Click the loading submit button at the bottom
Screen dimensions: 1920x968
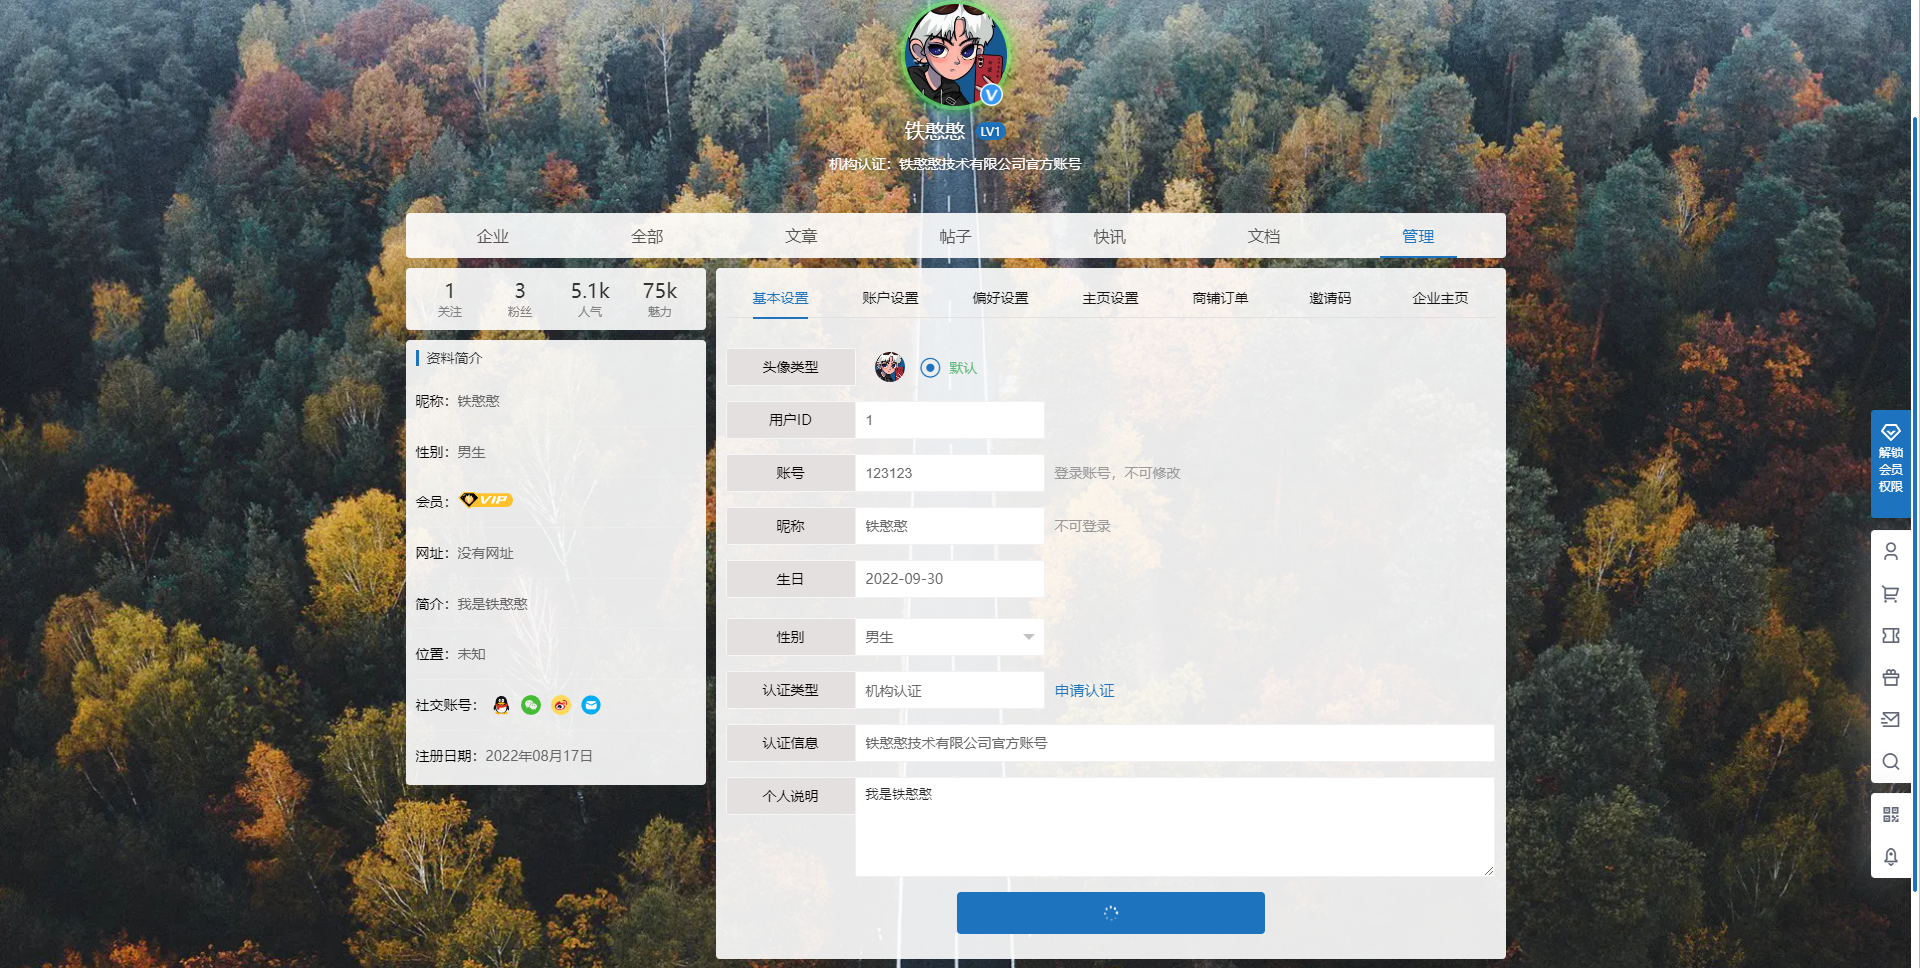pos(1110,912)
